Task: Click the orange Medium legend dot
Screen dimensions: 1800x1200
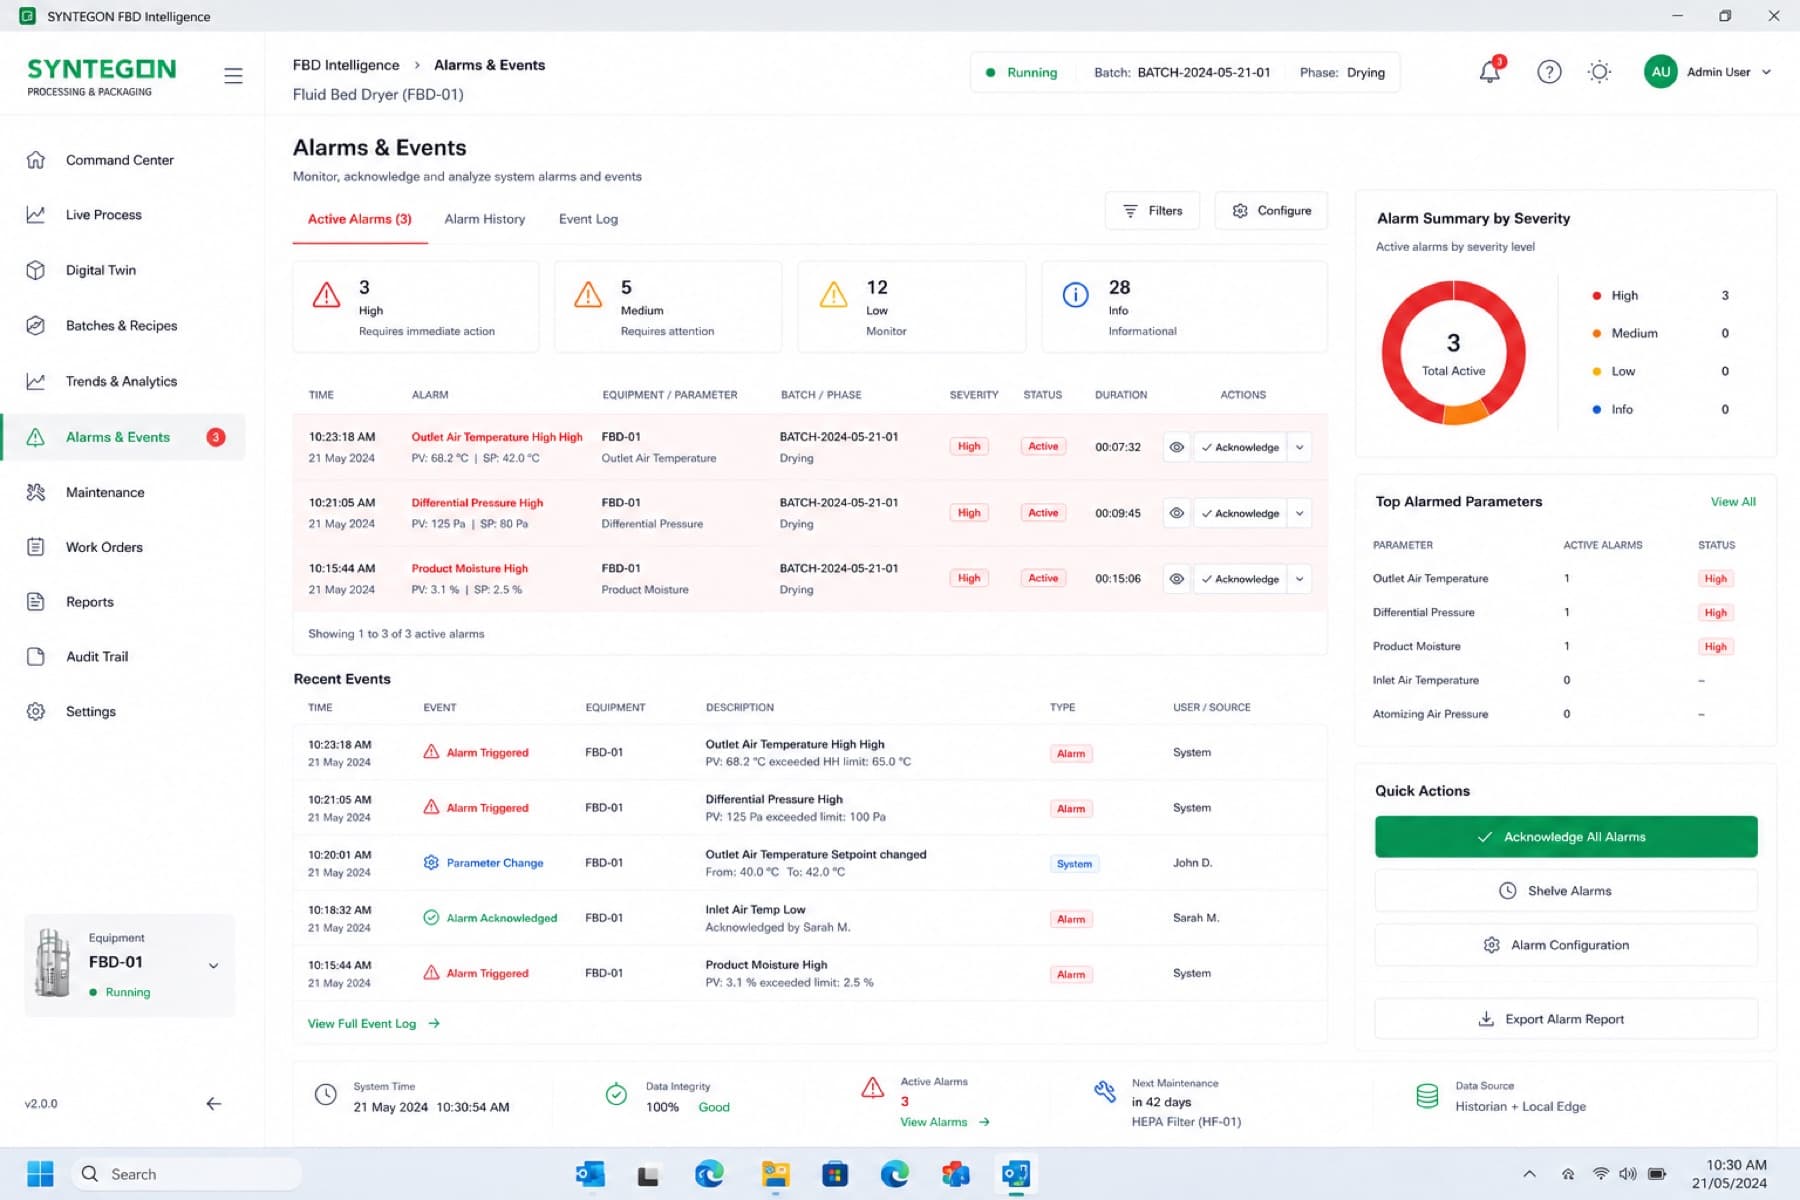Action: click(x=1596, y=334)
